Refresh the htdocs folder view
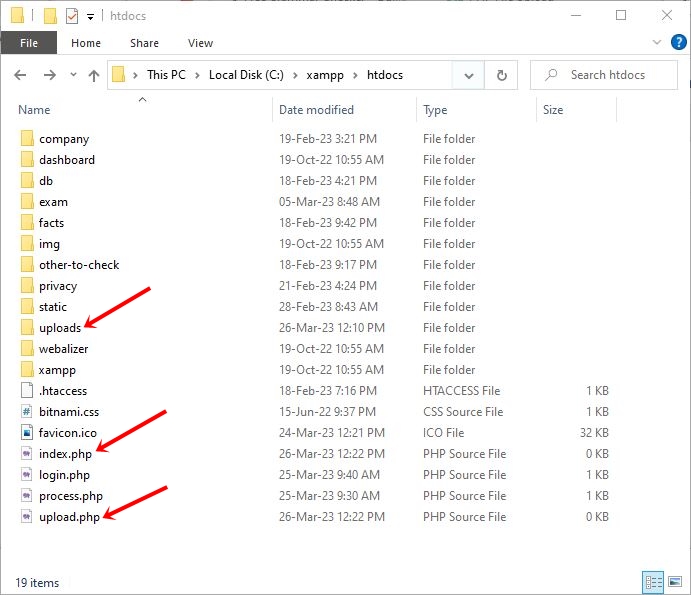The width and height of the screenshot is (691, 595). coord(502,75)
